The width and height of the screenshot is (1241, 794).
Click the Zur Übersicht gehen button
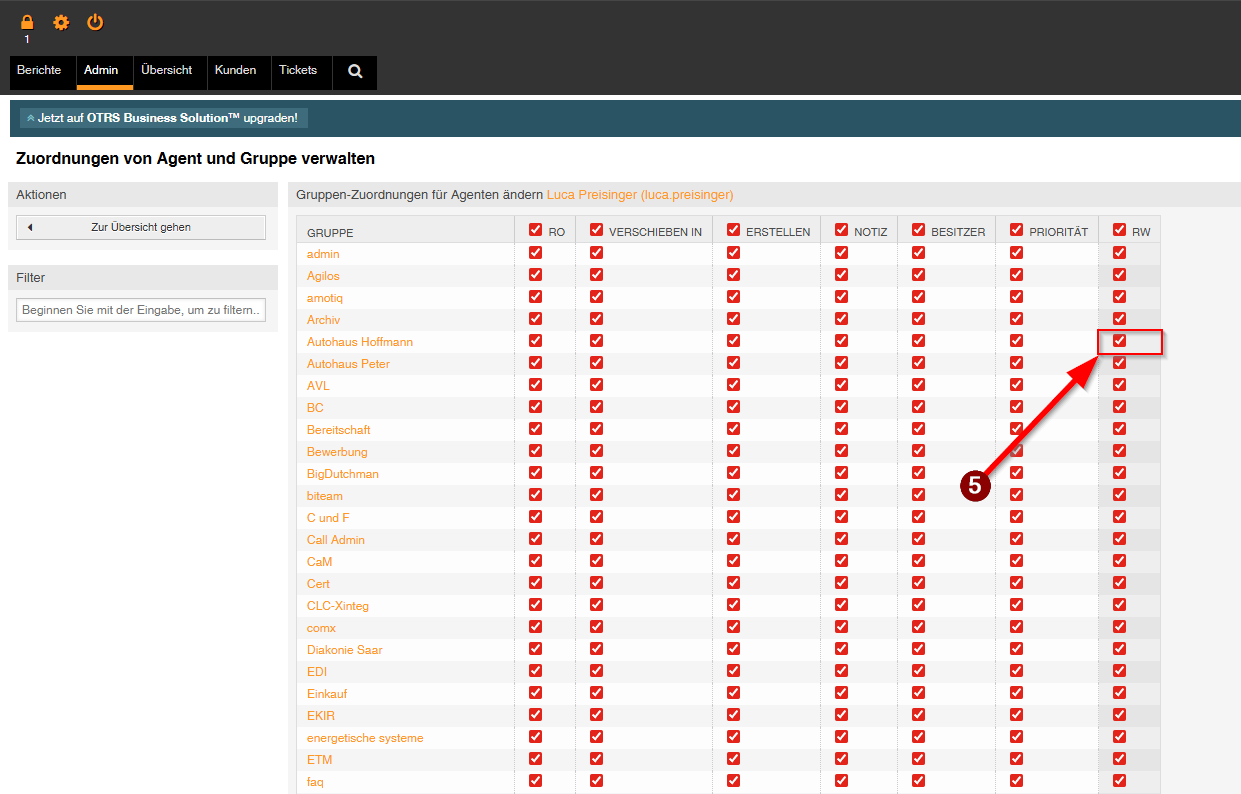(x=141, y=227)
